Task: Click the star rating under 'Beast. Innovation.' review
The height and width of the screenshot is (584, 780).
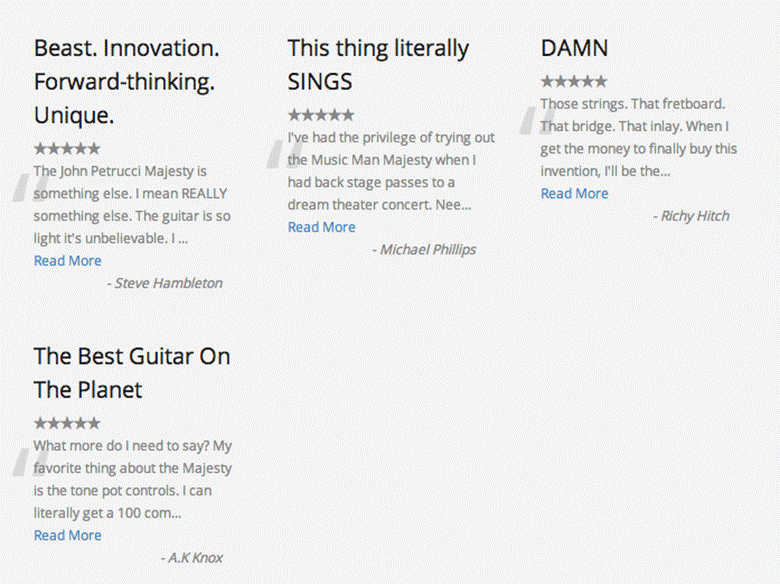Action: pyautogui.click(x=67, y=148)
